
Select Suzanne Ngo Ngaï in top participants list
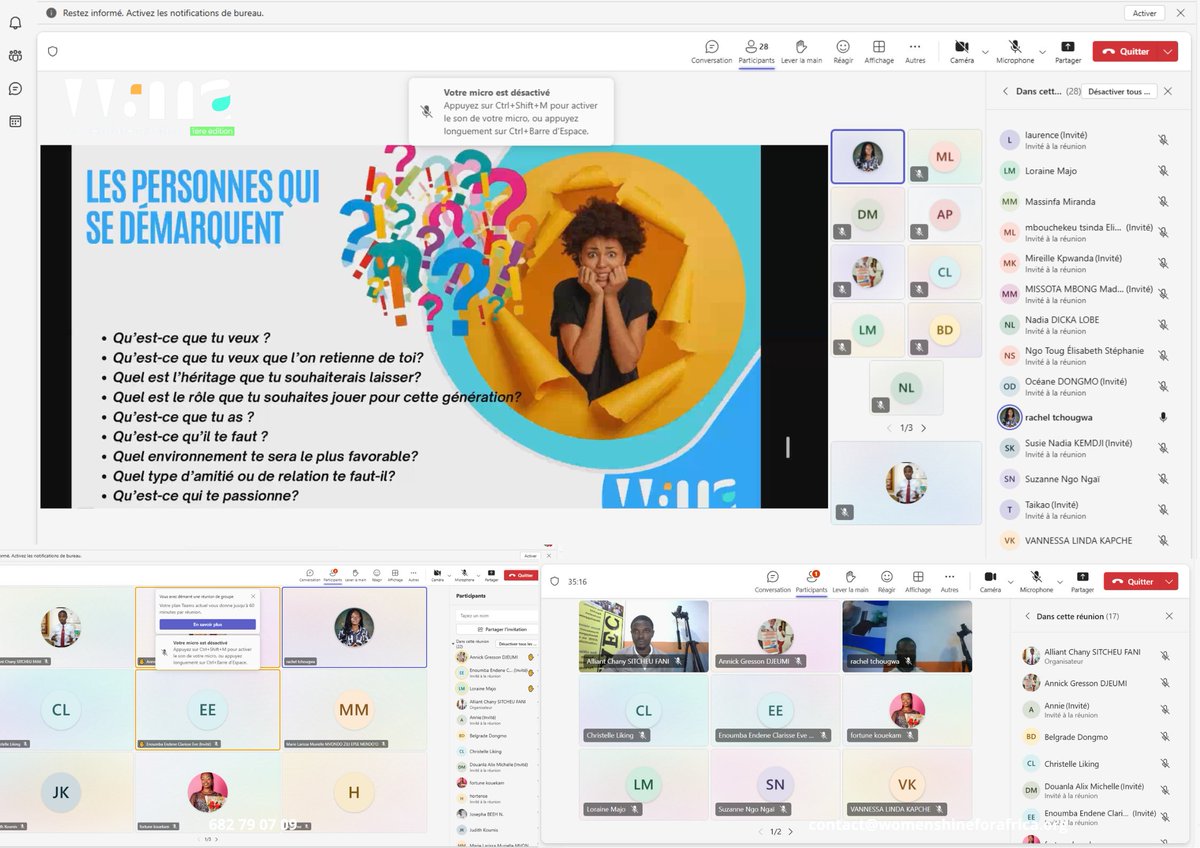1085,479
